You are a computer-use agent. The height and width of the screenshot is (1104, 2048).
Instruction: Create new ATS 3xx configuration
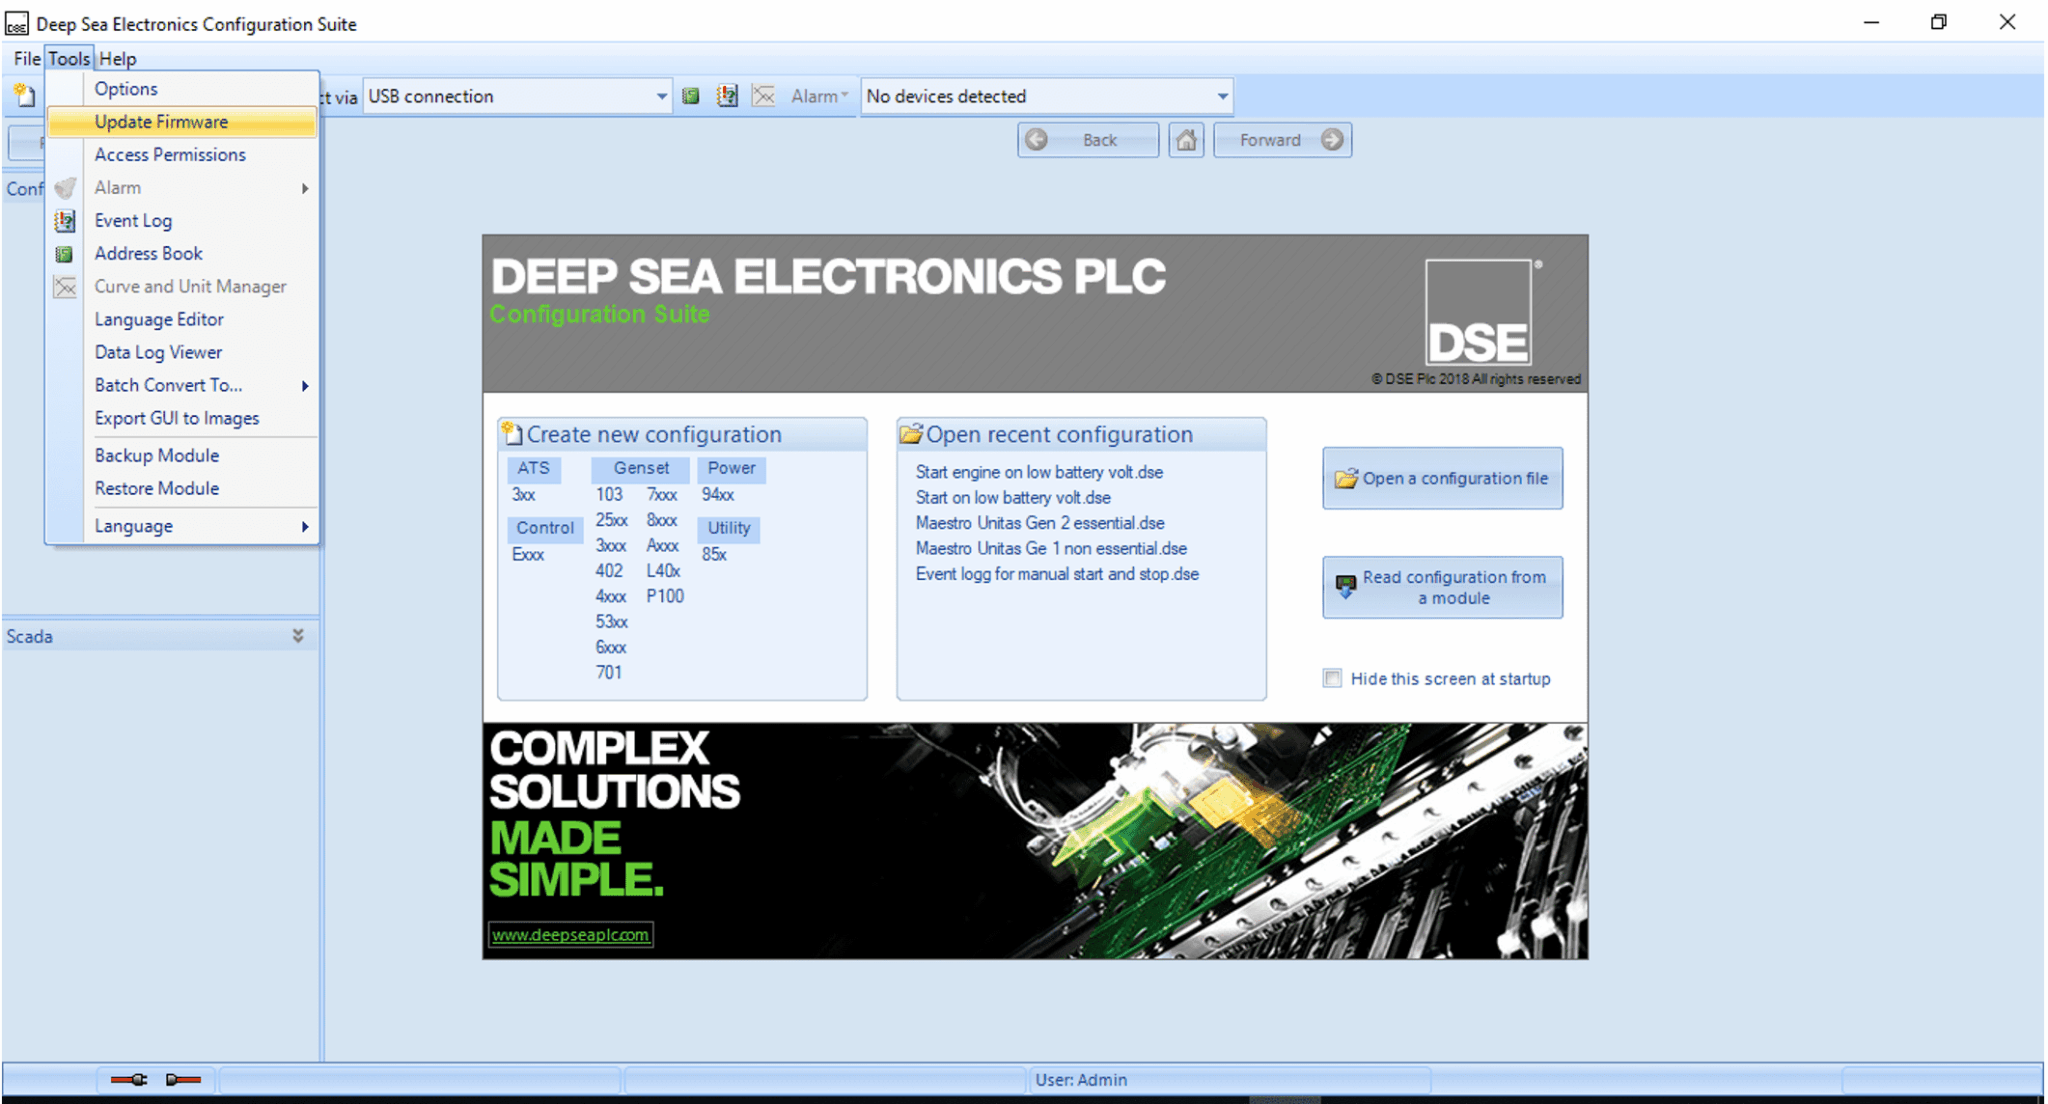tap(524, 495)
